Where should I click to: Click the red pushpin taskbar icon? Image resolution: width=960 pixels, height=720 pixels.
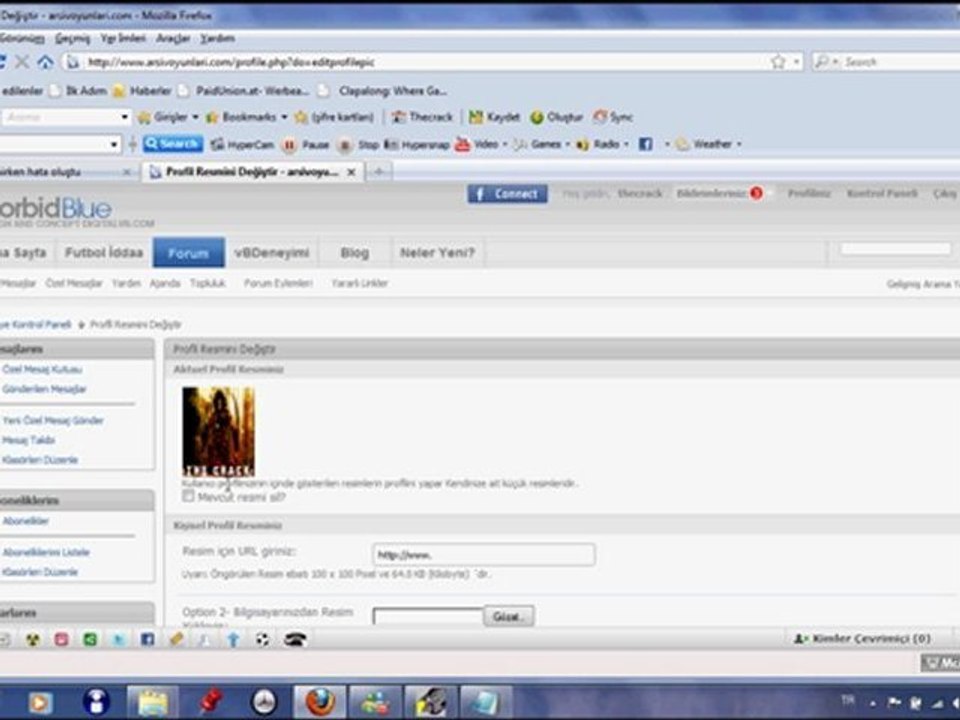[209, 702]
